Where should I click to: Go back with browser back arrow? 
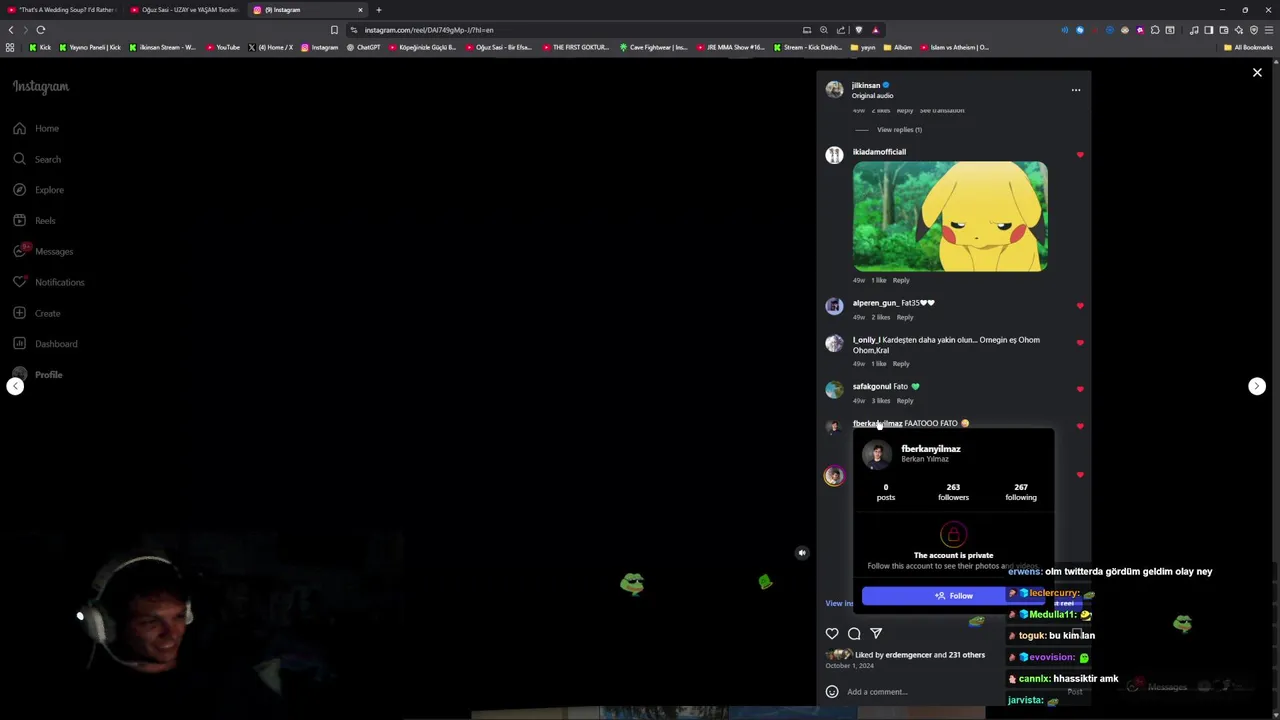11,30
